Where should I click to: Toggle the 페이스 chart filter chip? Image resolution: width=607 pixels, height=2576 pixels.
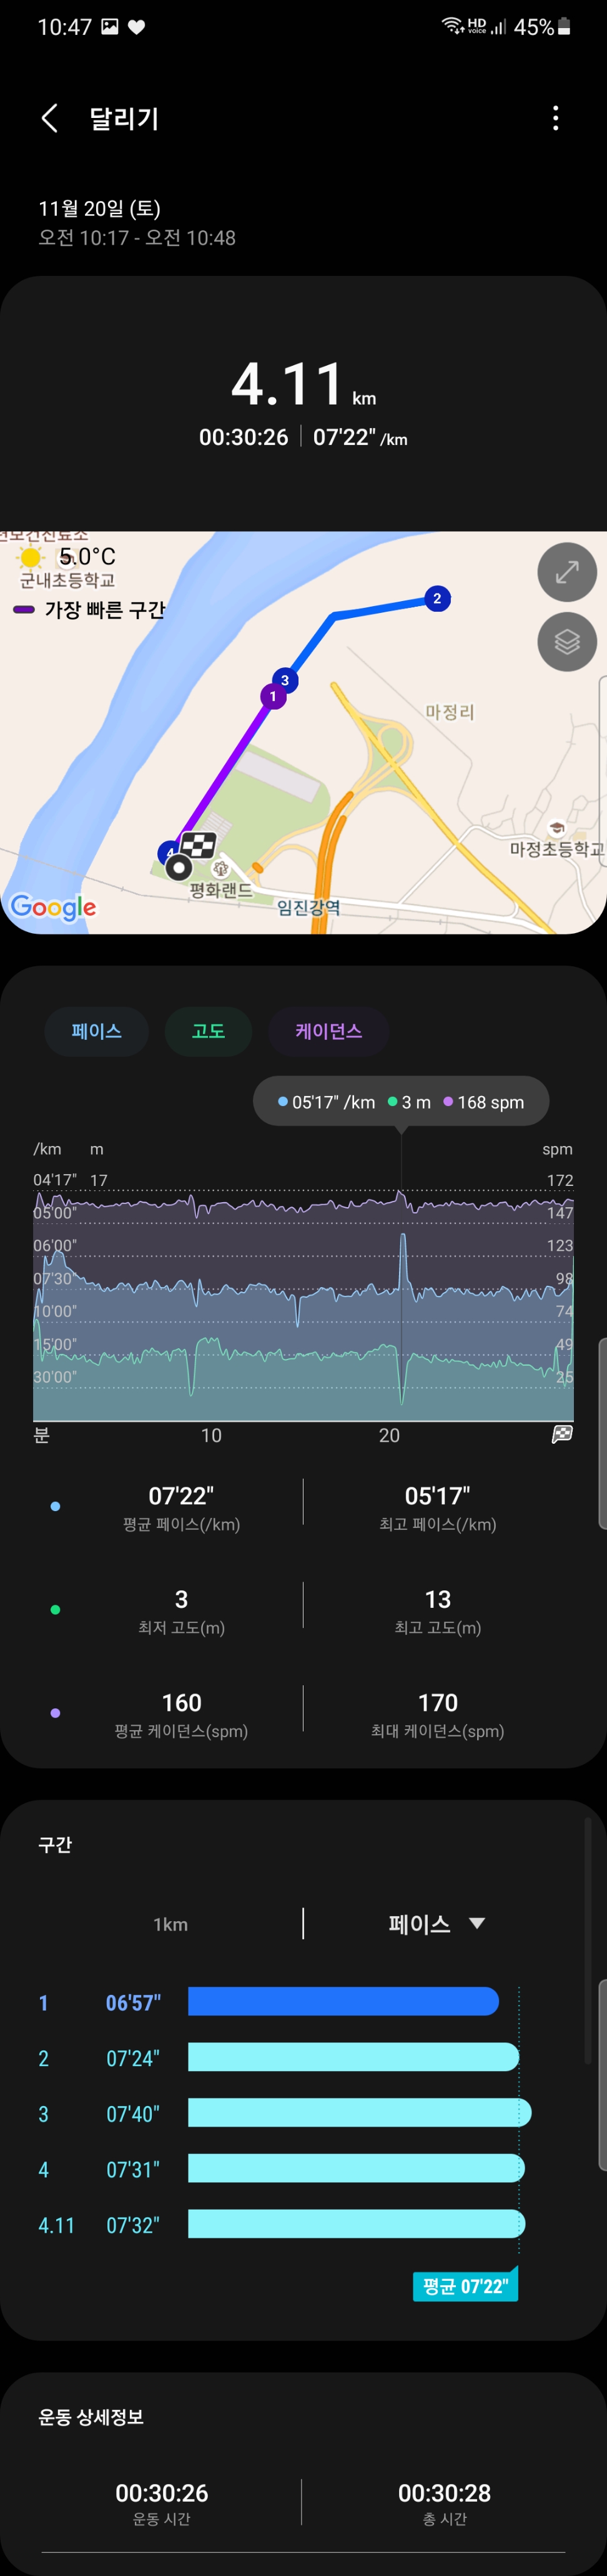pyautogui.click(x=97, y=1031)
